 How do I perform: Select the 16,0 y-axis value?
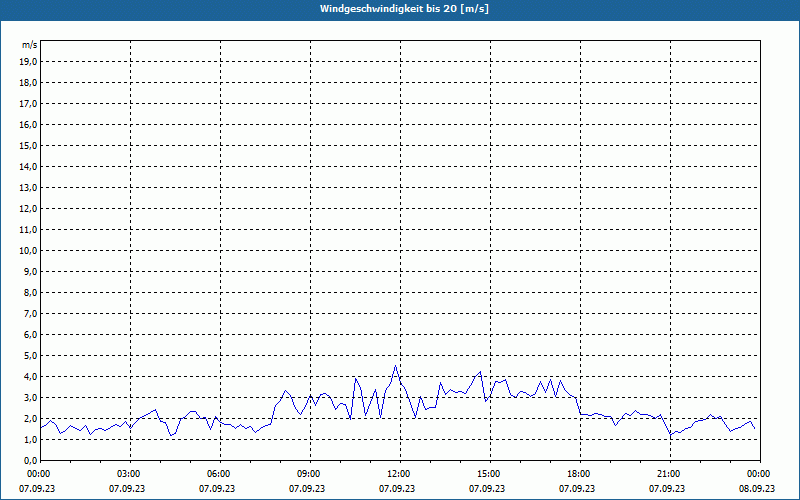[28, 124]
